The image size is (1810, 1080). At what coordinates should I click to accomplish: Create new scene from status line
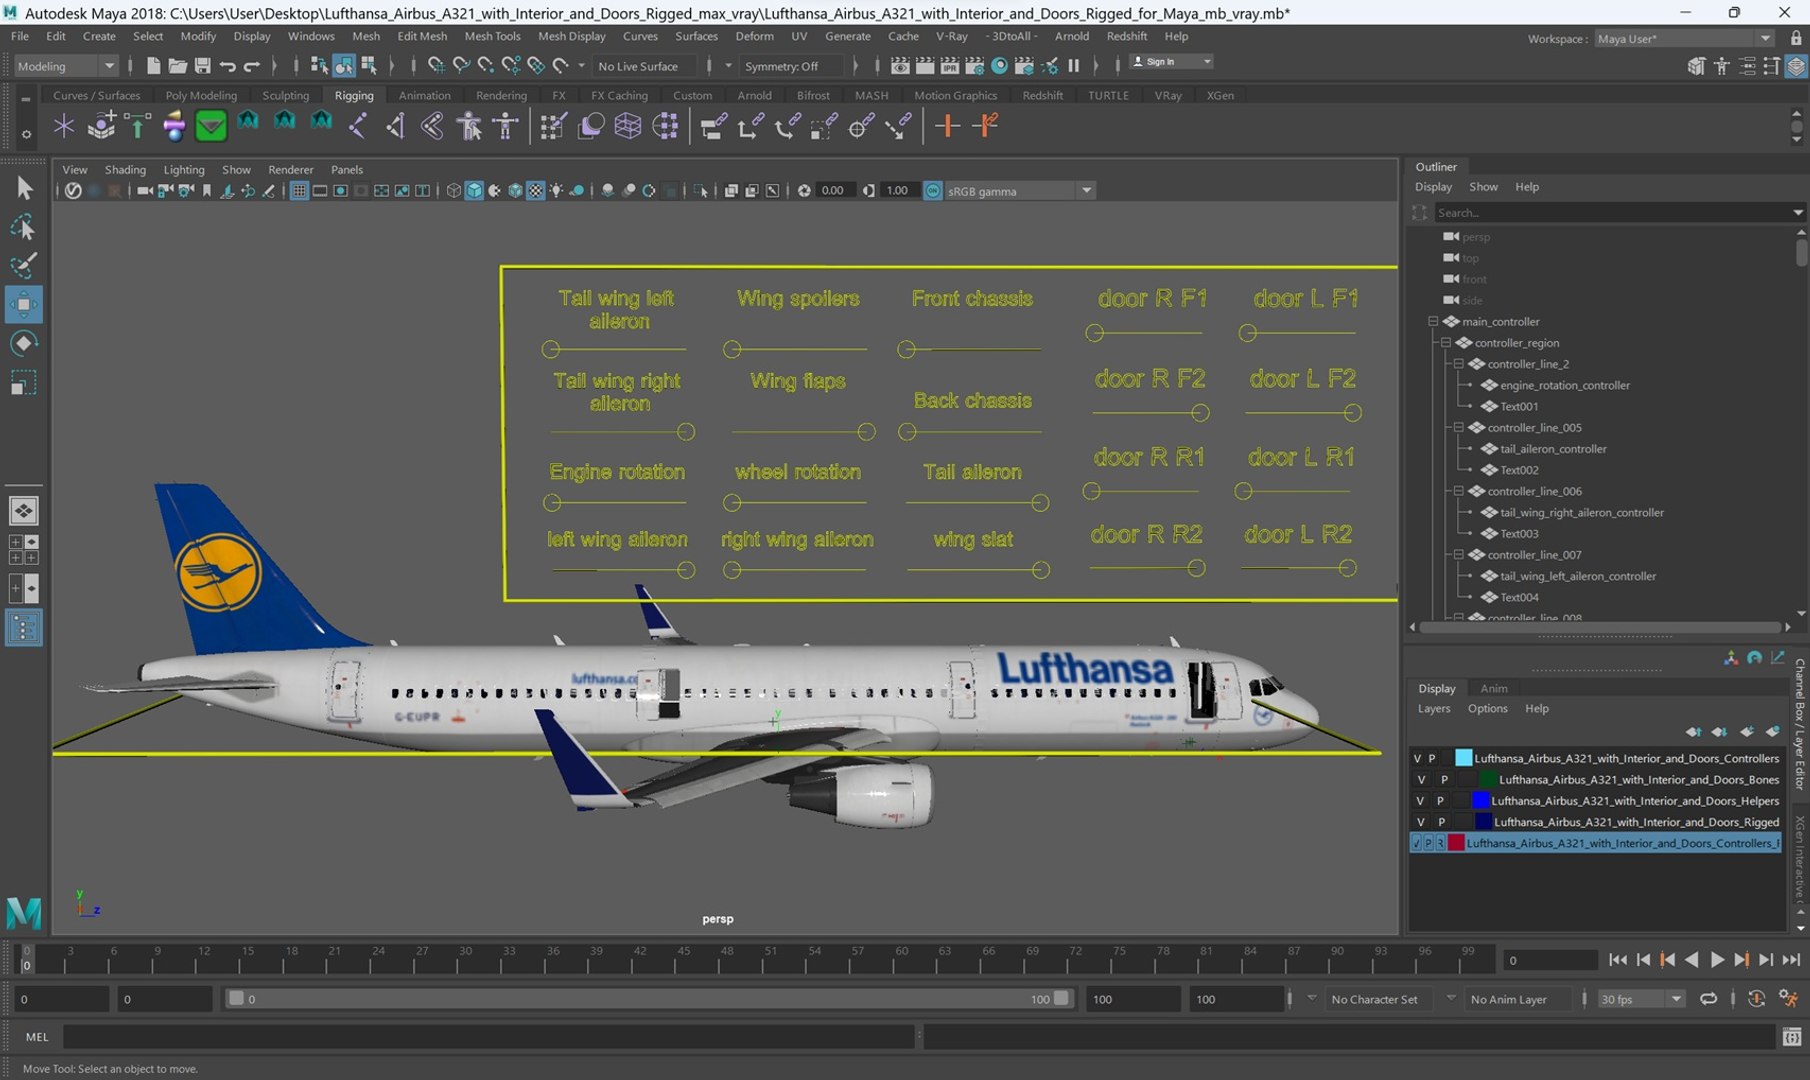[153, 66]
